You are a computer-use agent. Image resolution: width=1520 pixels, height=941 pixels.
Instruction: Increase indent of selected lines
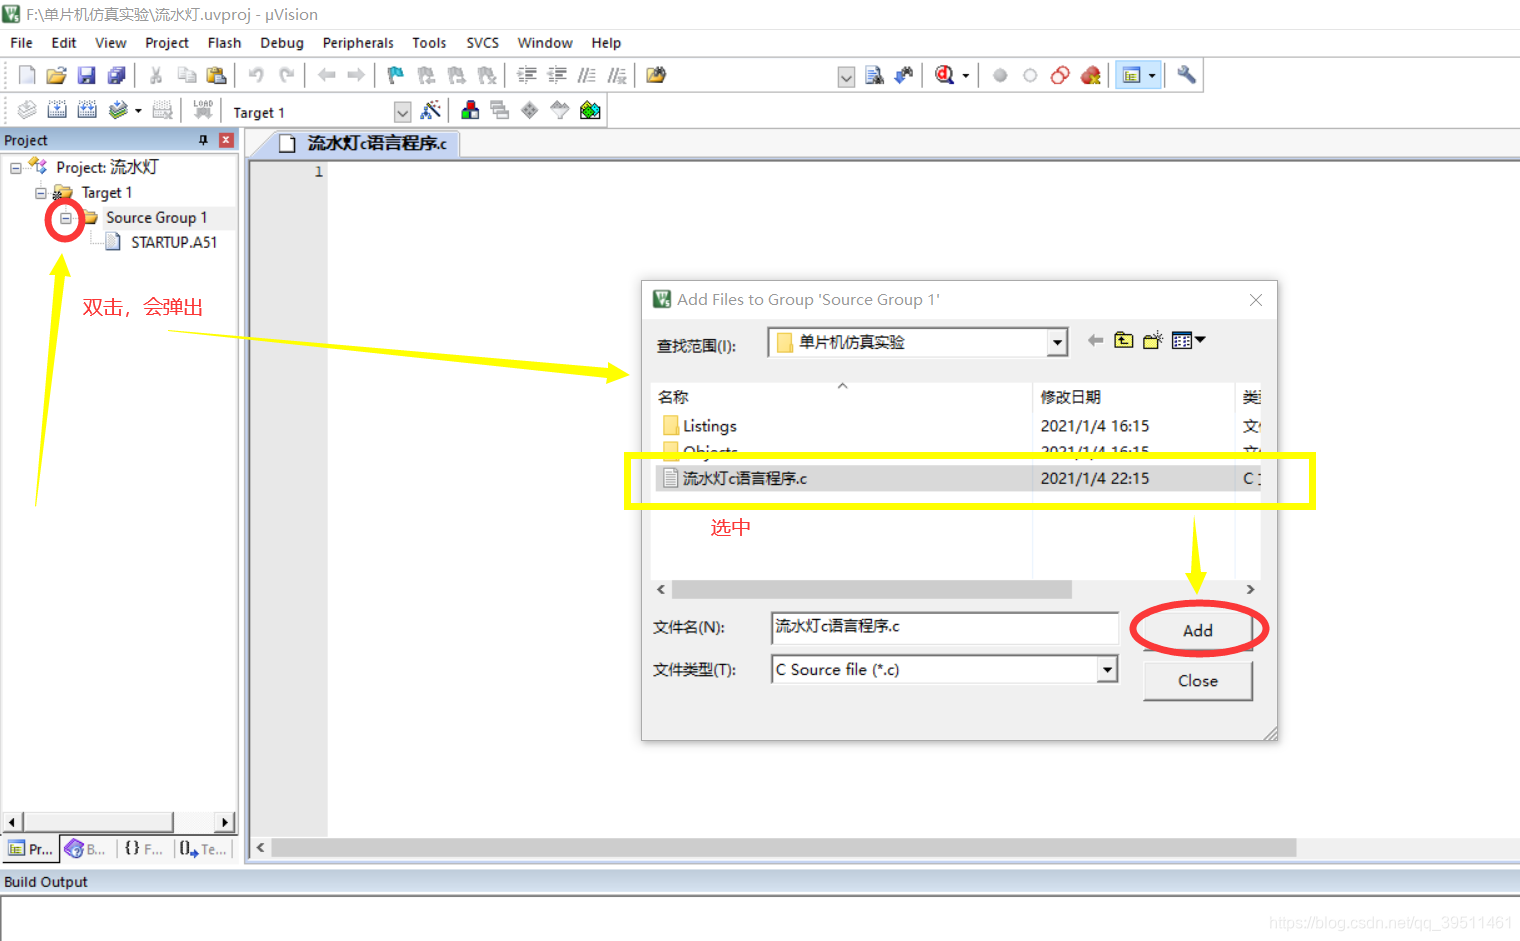click(x=527, y=75)
